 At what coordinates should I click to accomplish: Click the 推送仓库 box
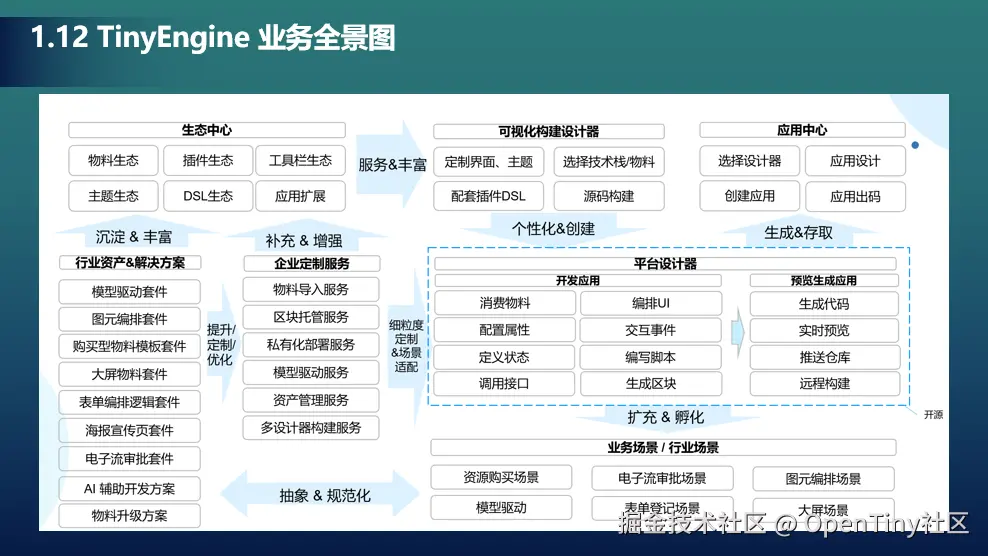click(x=824, y=357)
